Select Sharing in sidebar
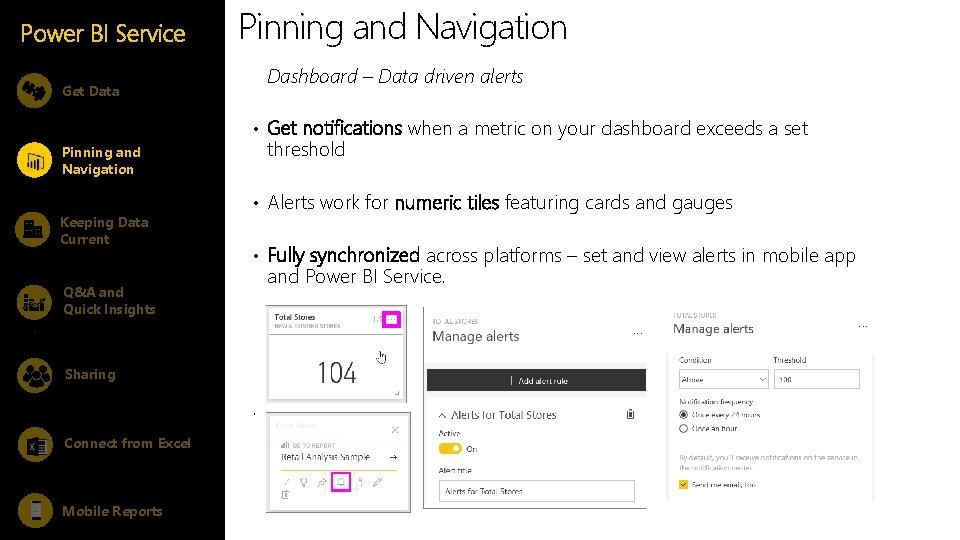Screen dimensions: 960x540 click(90, 374)
